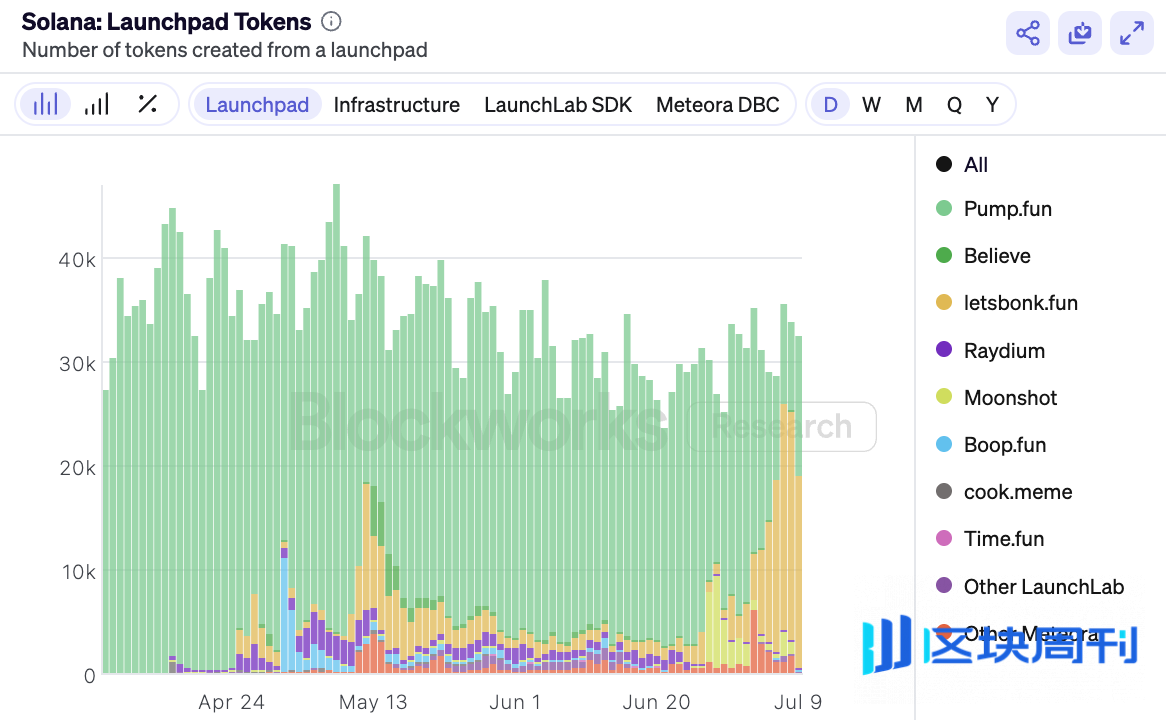The width and height of the screenshot is (1166, 720).
Task: Switch to Infrastructure tab
Action: coord(396,105)
